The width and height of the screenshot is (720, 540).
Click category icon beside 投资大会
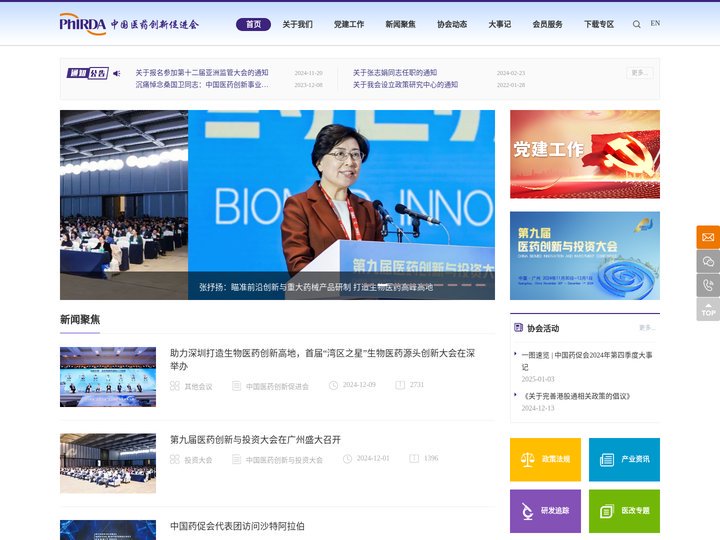click(x=174, y=459)
